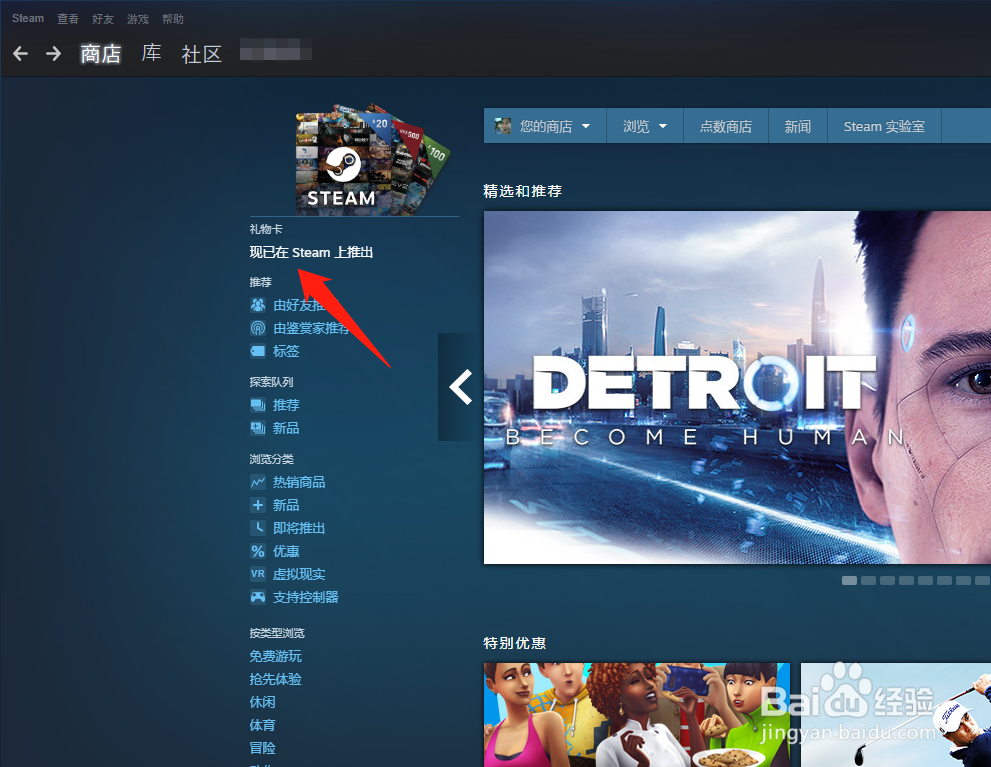This screenshot has height=767, width=991.
Task: Click the upcoming releases clock icon
Action: click(x=258, y=528)
